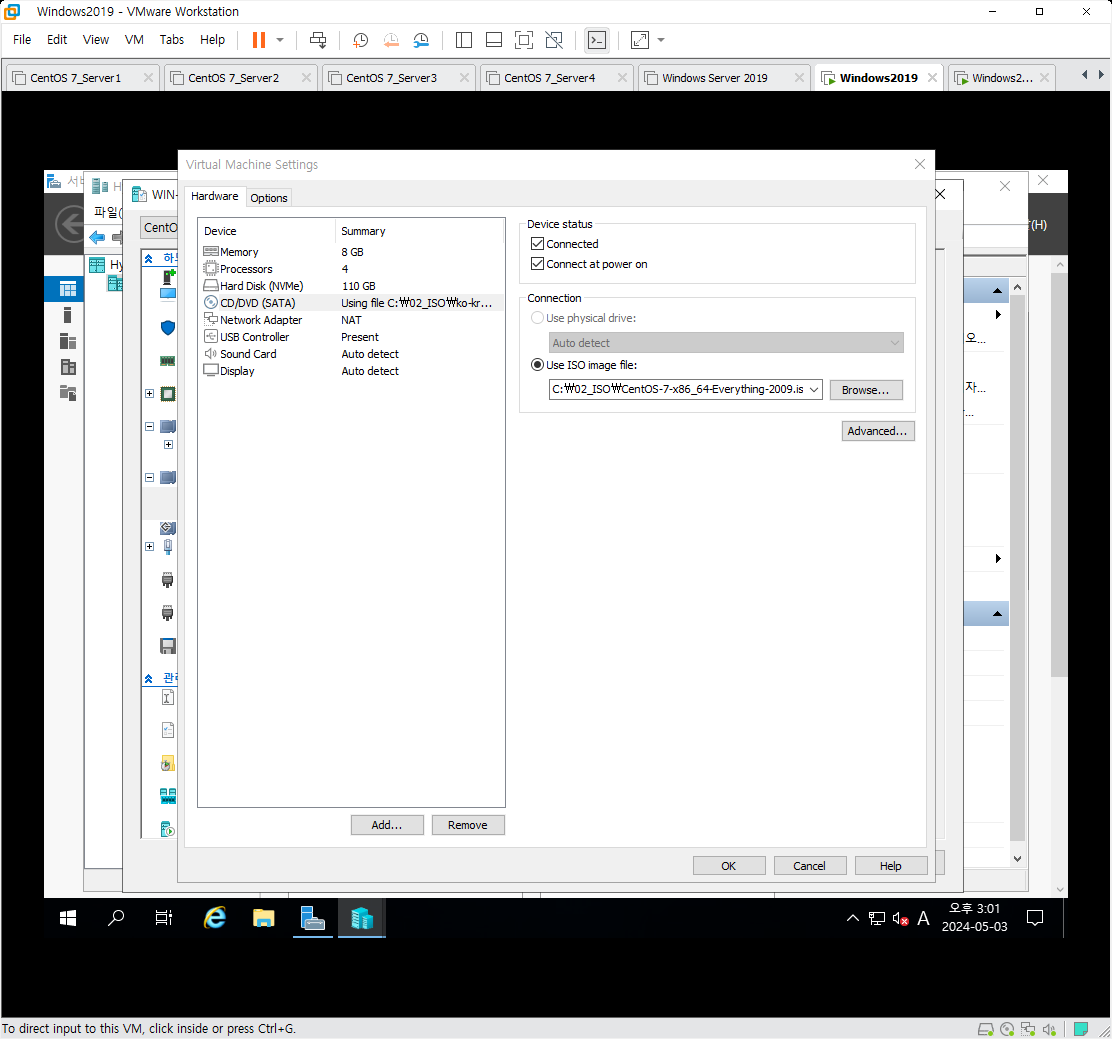The image size is (1112, 1039).
Task: Show hidden icons in guest system tray
Action: 853,918
